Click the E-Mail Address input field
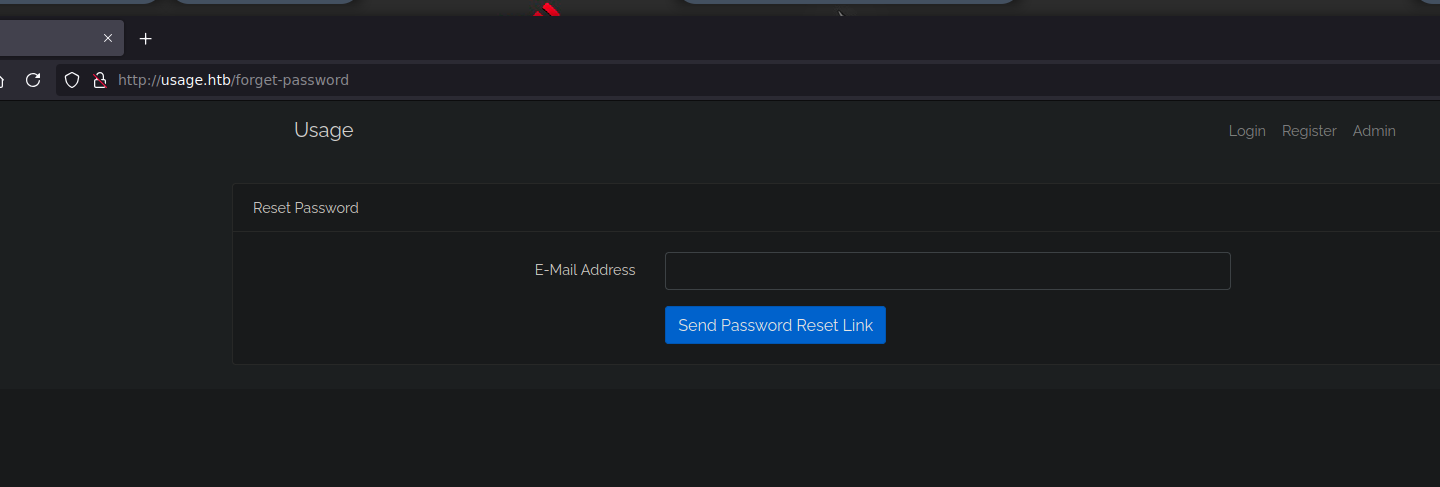The image size is (1440, 487). tap(947, 271)
